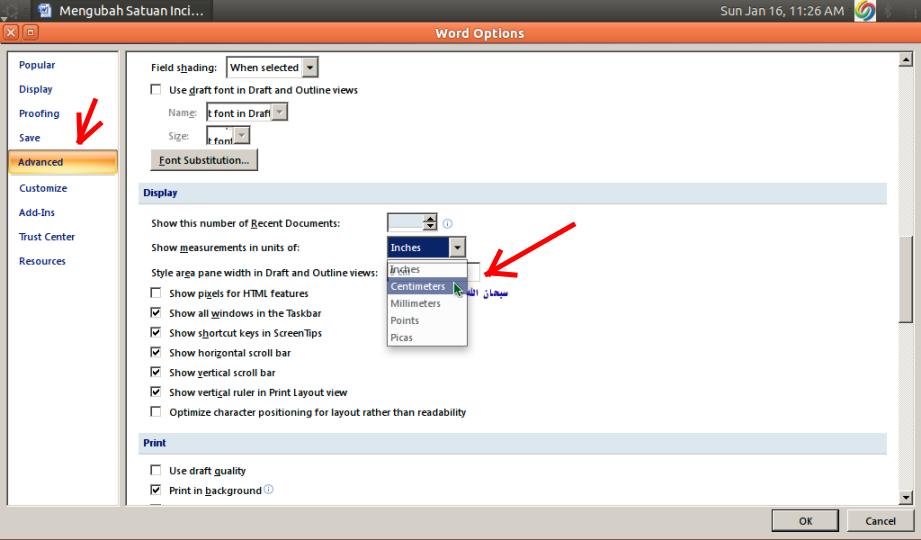Toggle Show vertical ruler in Print Layout view
This screenshot has height=540, width=921.
point(156,392)
